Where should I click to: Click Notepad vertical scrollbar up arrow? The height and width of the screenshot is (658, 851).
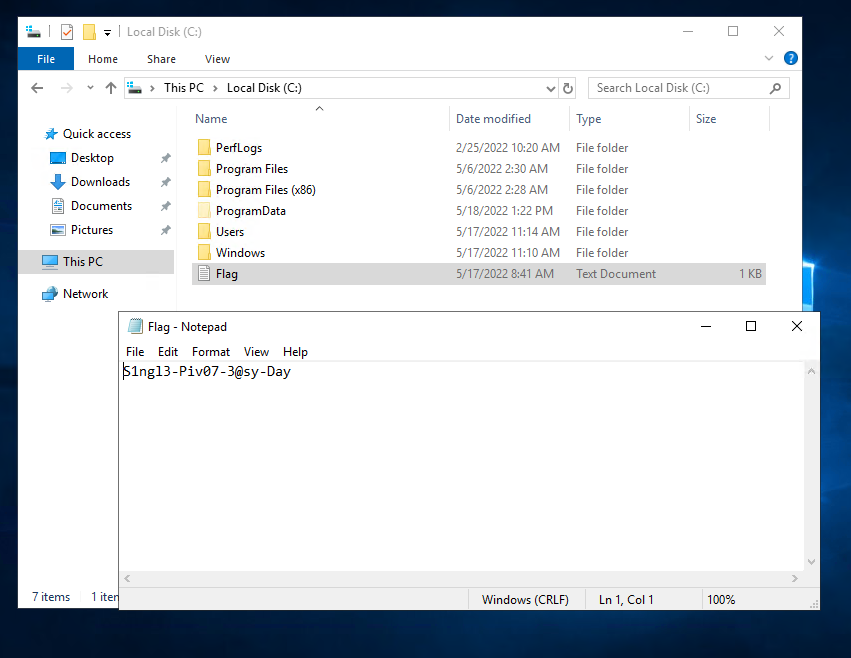811,372
